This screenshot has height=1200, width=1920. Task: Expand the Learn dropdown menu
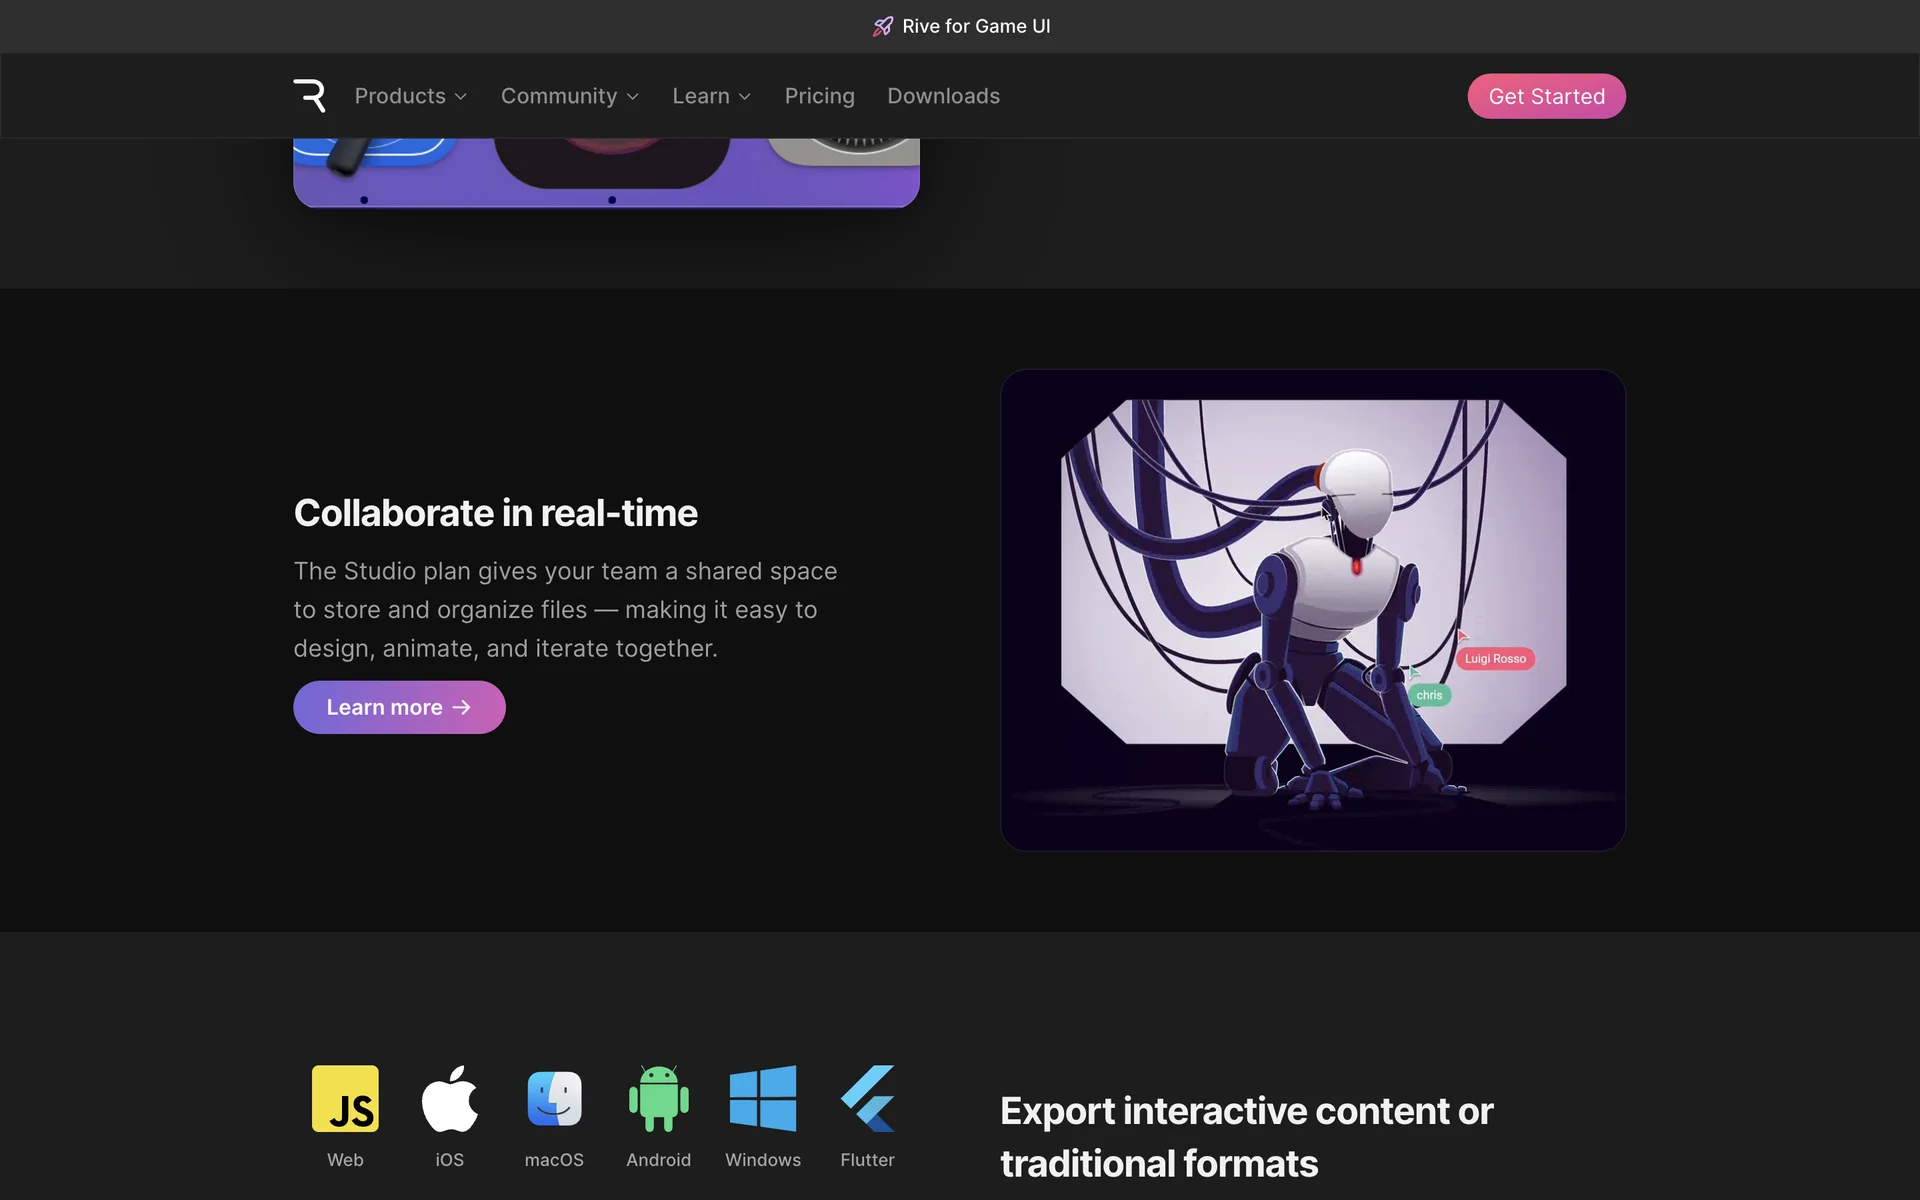[711, 96]
